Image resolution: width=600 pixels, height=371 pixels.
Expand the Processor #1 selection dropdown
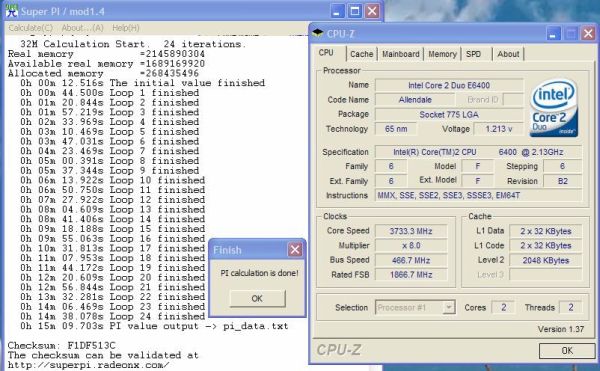449,307
